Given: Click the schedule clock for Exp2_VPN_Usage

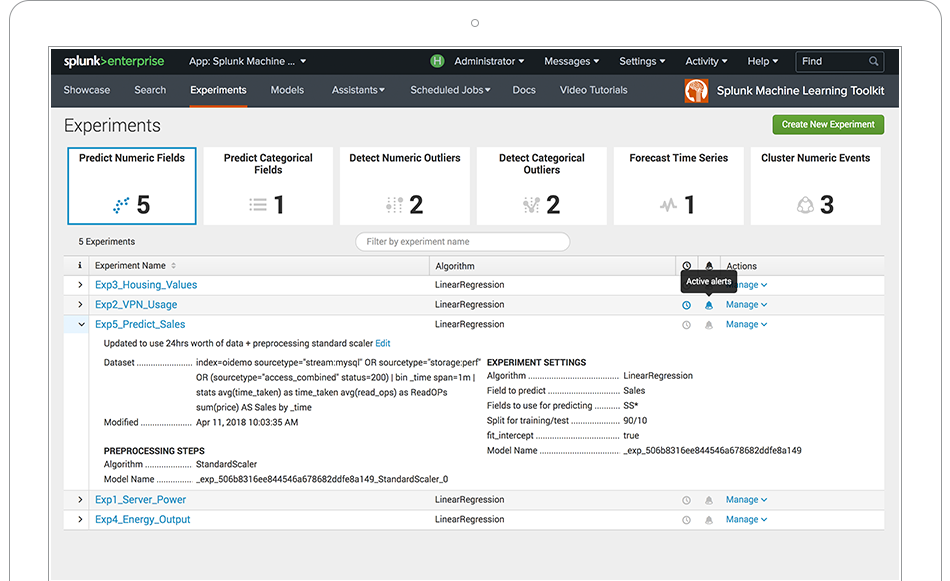Looking at the screenshot, I should 686,305.
